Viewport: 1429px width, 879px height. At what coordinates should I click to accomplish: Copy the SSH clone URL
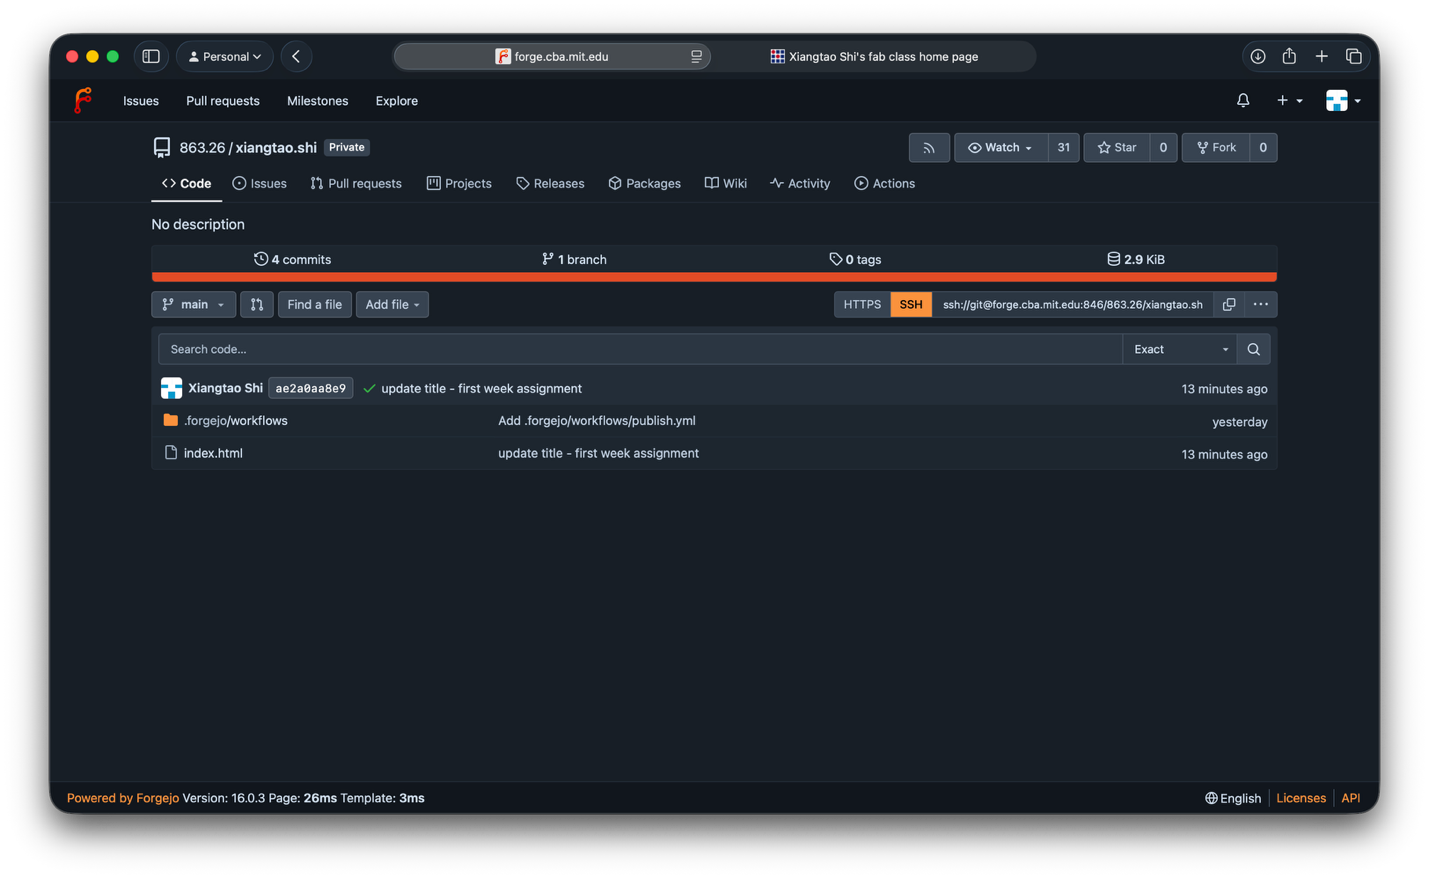pos(1229,304)
